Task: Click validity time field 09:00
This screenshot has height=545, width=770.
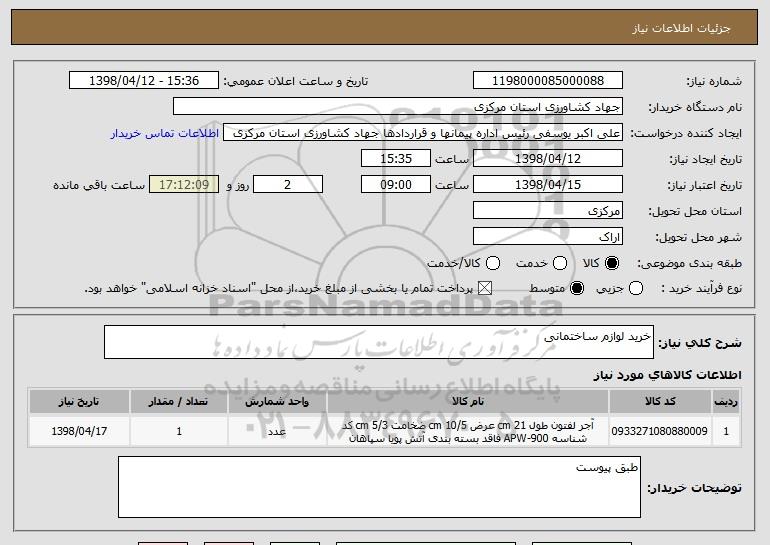Action: [396, 185]
